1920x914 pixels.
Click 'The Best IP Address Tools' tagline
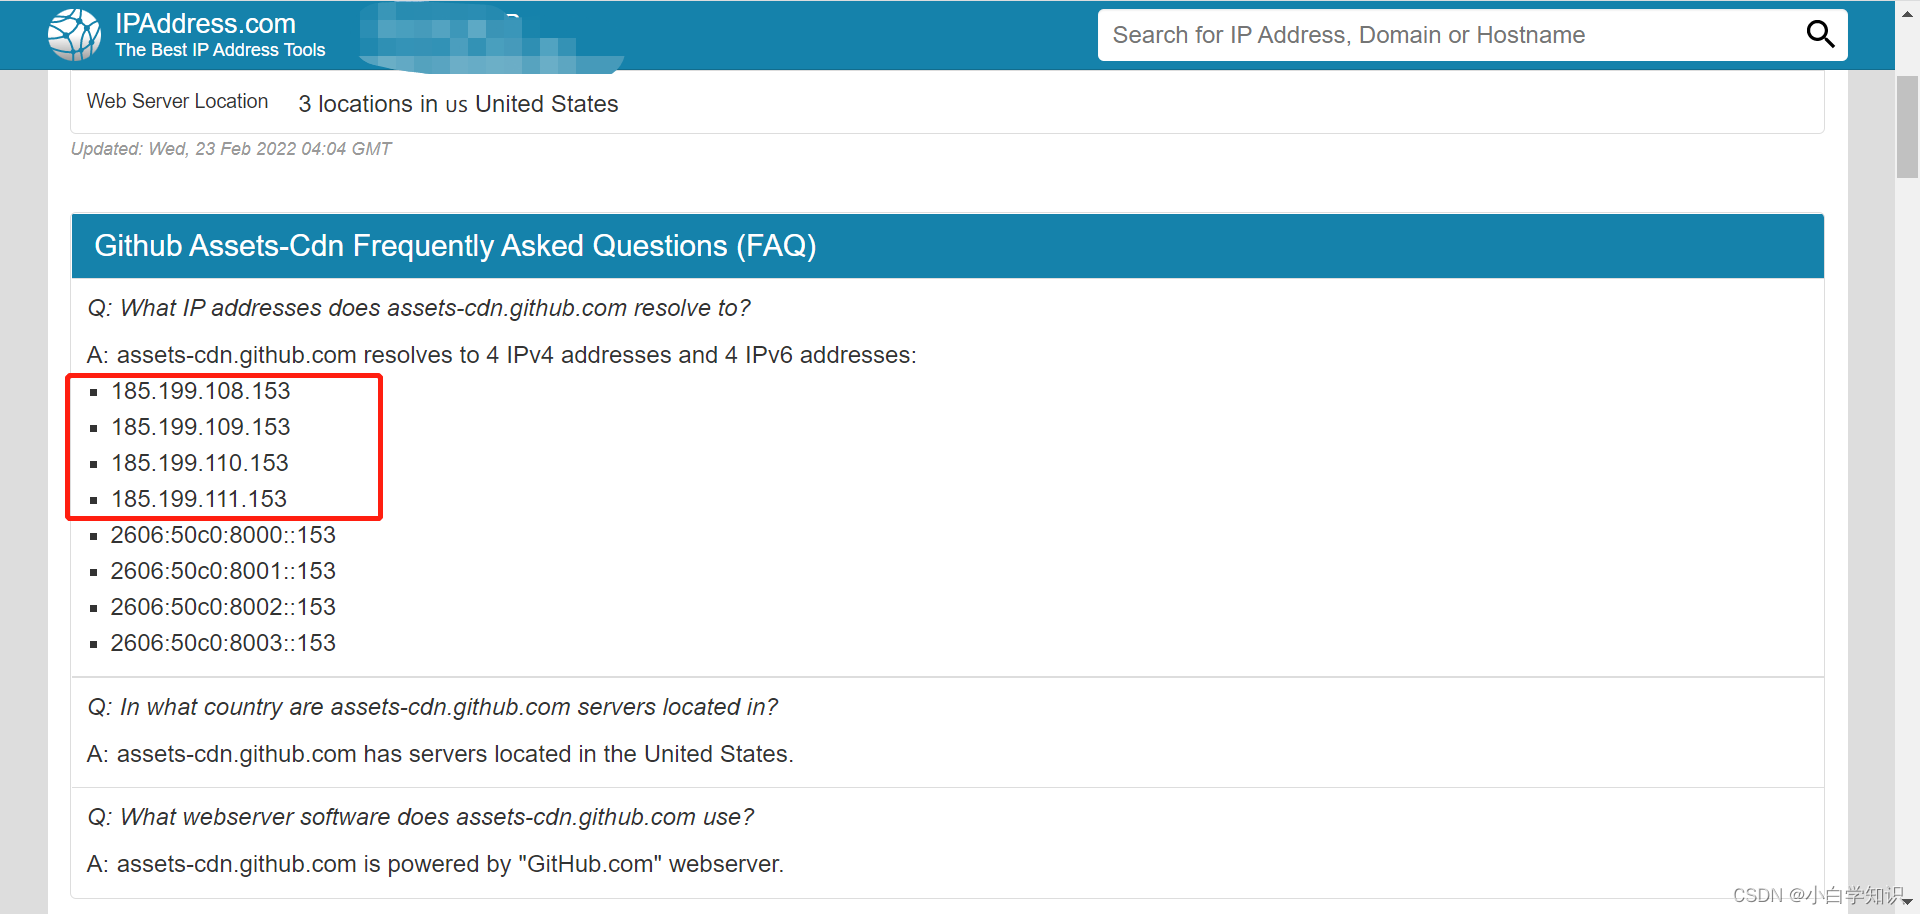coord(220,50)
